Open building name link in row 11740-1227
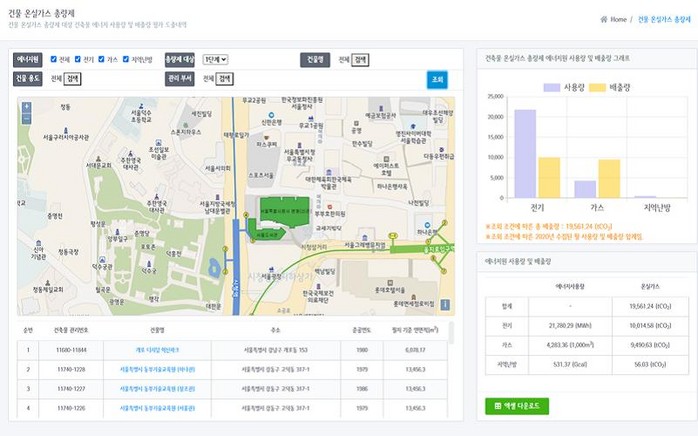Image resolution: width=698 pixels, height=436 pixels. pyautogui.click(x=157, y=389)
